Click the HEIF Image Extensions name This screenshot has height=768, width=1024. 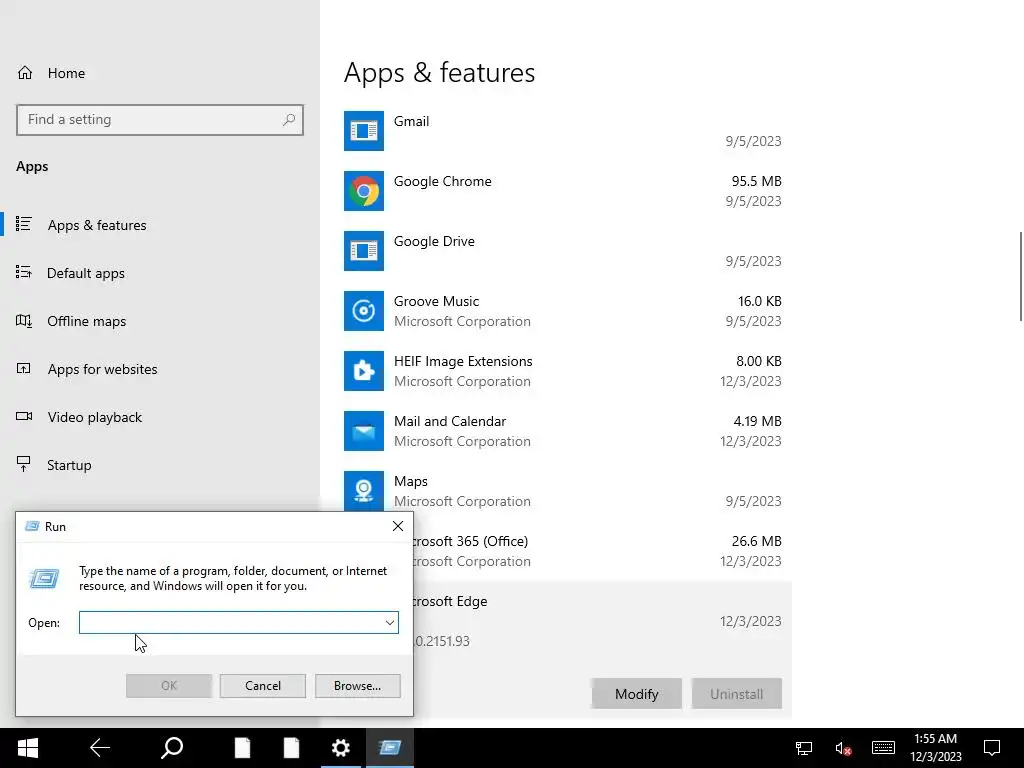(x=463, y=362)
